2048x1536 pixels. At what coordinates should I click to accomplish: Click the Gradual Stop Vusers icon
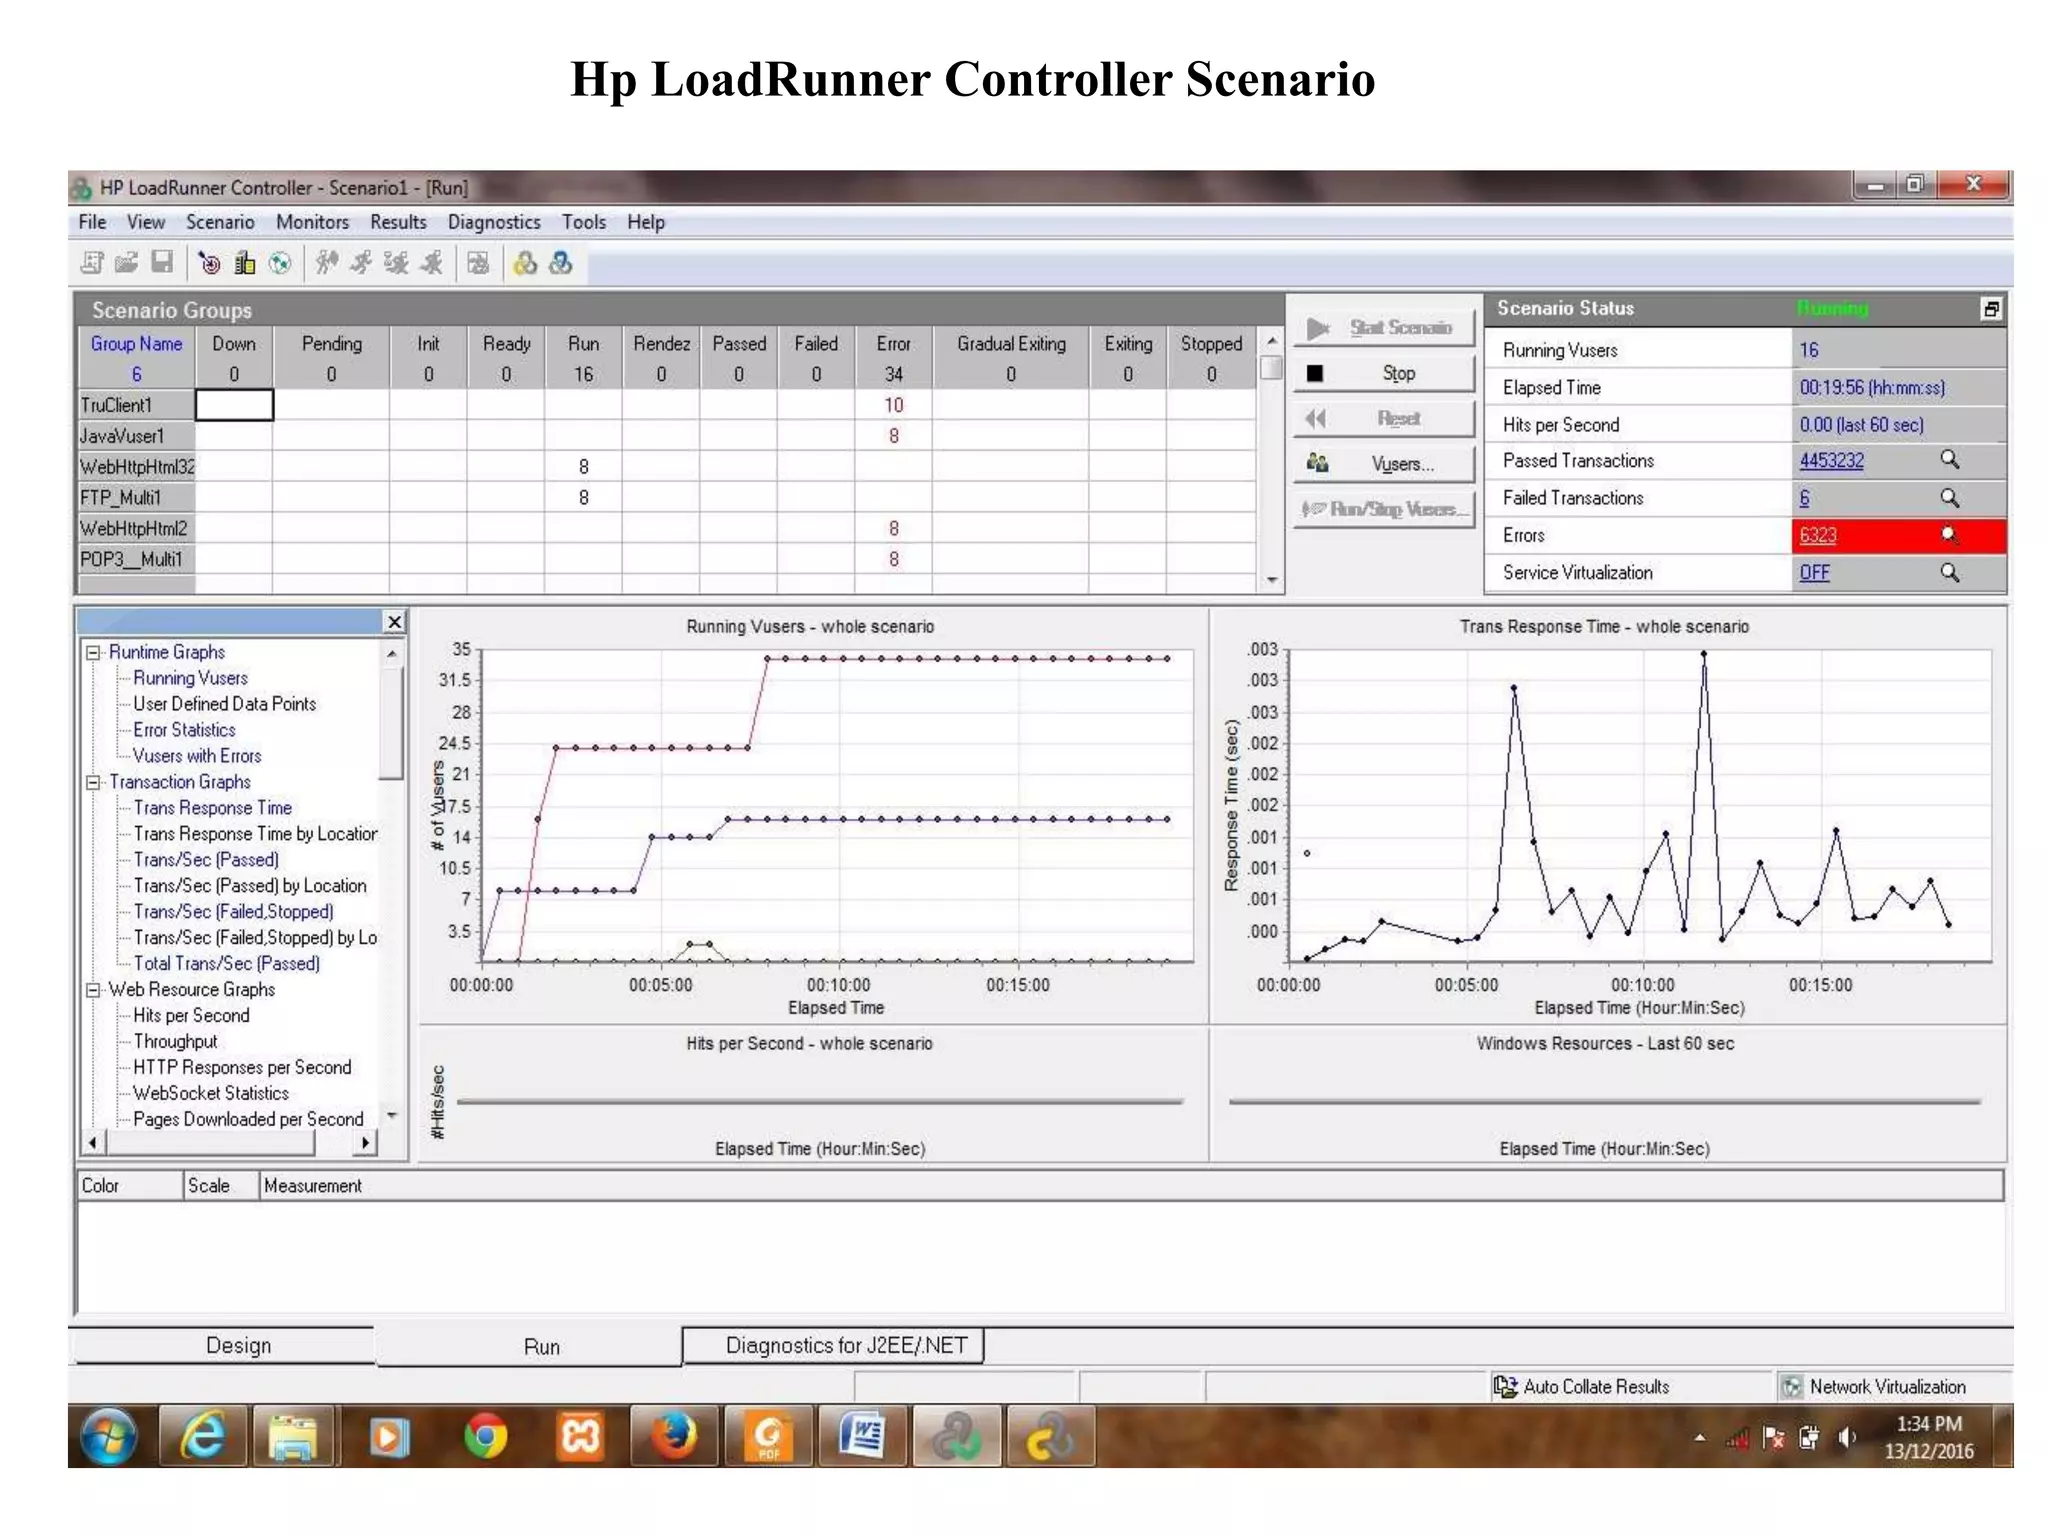(396, 263)
